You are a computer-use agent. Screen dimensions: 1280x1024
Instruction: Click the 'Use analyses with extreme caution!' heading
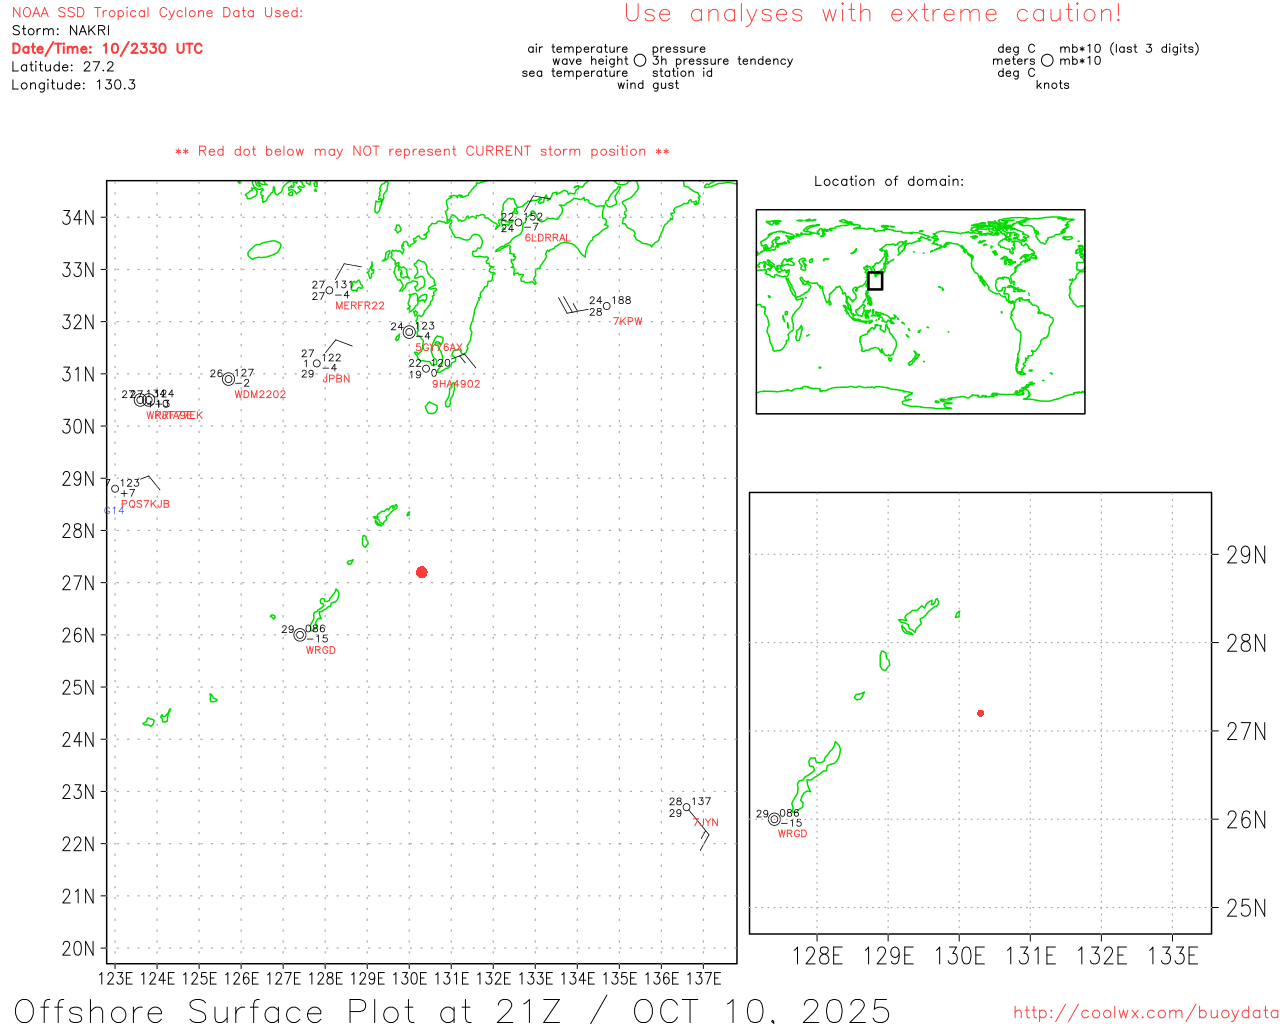click(872, 14)
